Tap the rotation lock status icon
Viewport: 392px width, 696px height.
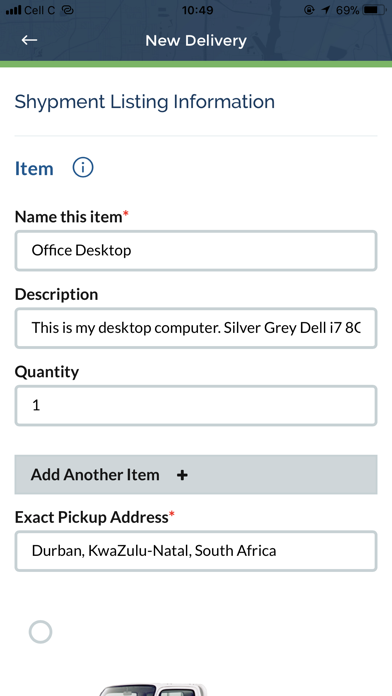coord(309,10)
